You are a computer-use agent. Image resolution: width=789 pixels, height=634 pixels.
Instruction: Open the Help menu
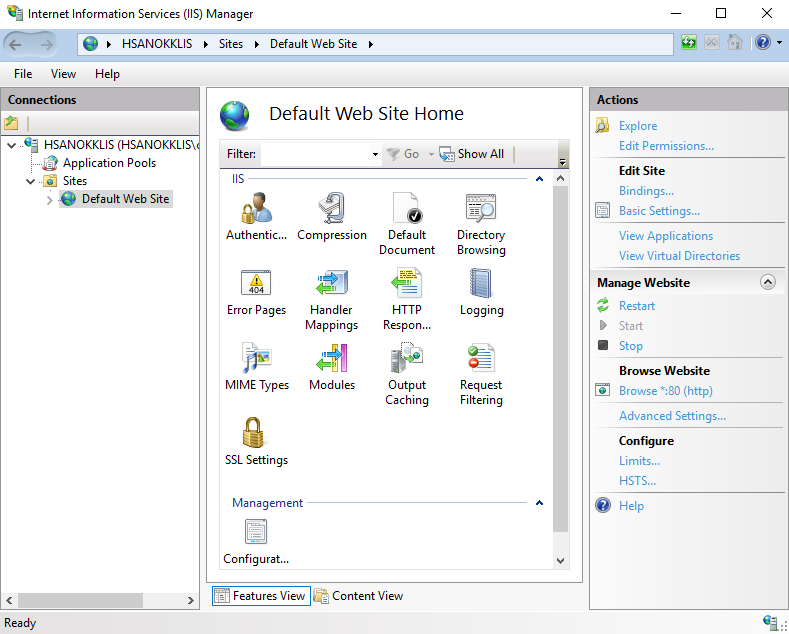pyautogui.click(x=107, y=74)
